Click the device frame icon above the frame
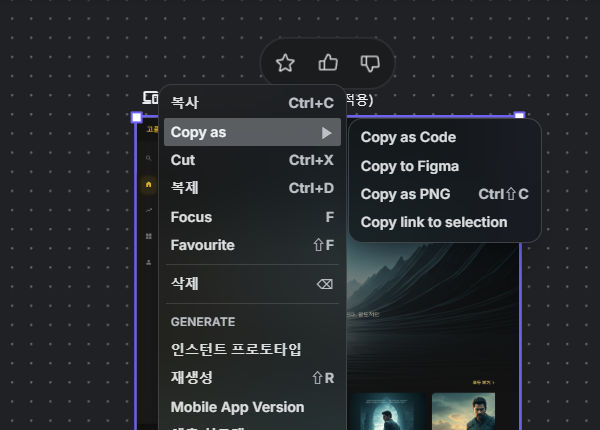The width and height of the screenshot is (600, 430). pos(152,98)
